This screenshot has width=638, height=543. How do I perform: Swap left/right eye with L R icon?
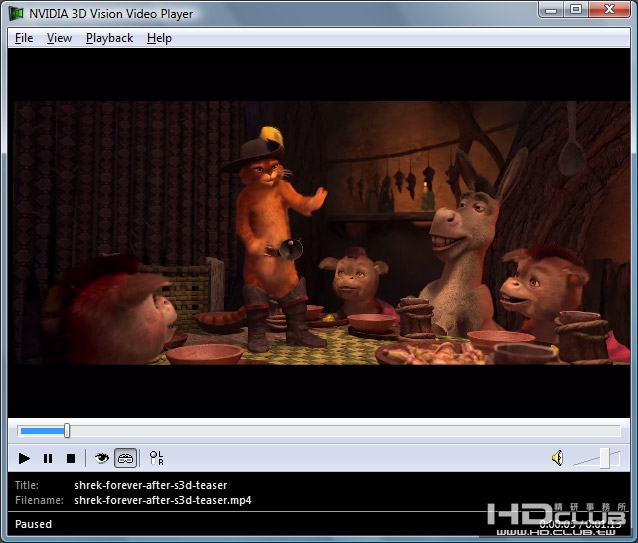pos(157,458)
